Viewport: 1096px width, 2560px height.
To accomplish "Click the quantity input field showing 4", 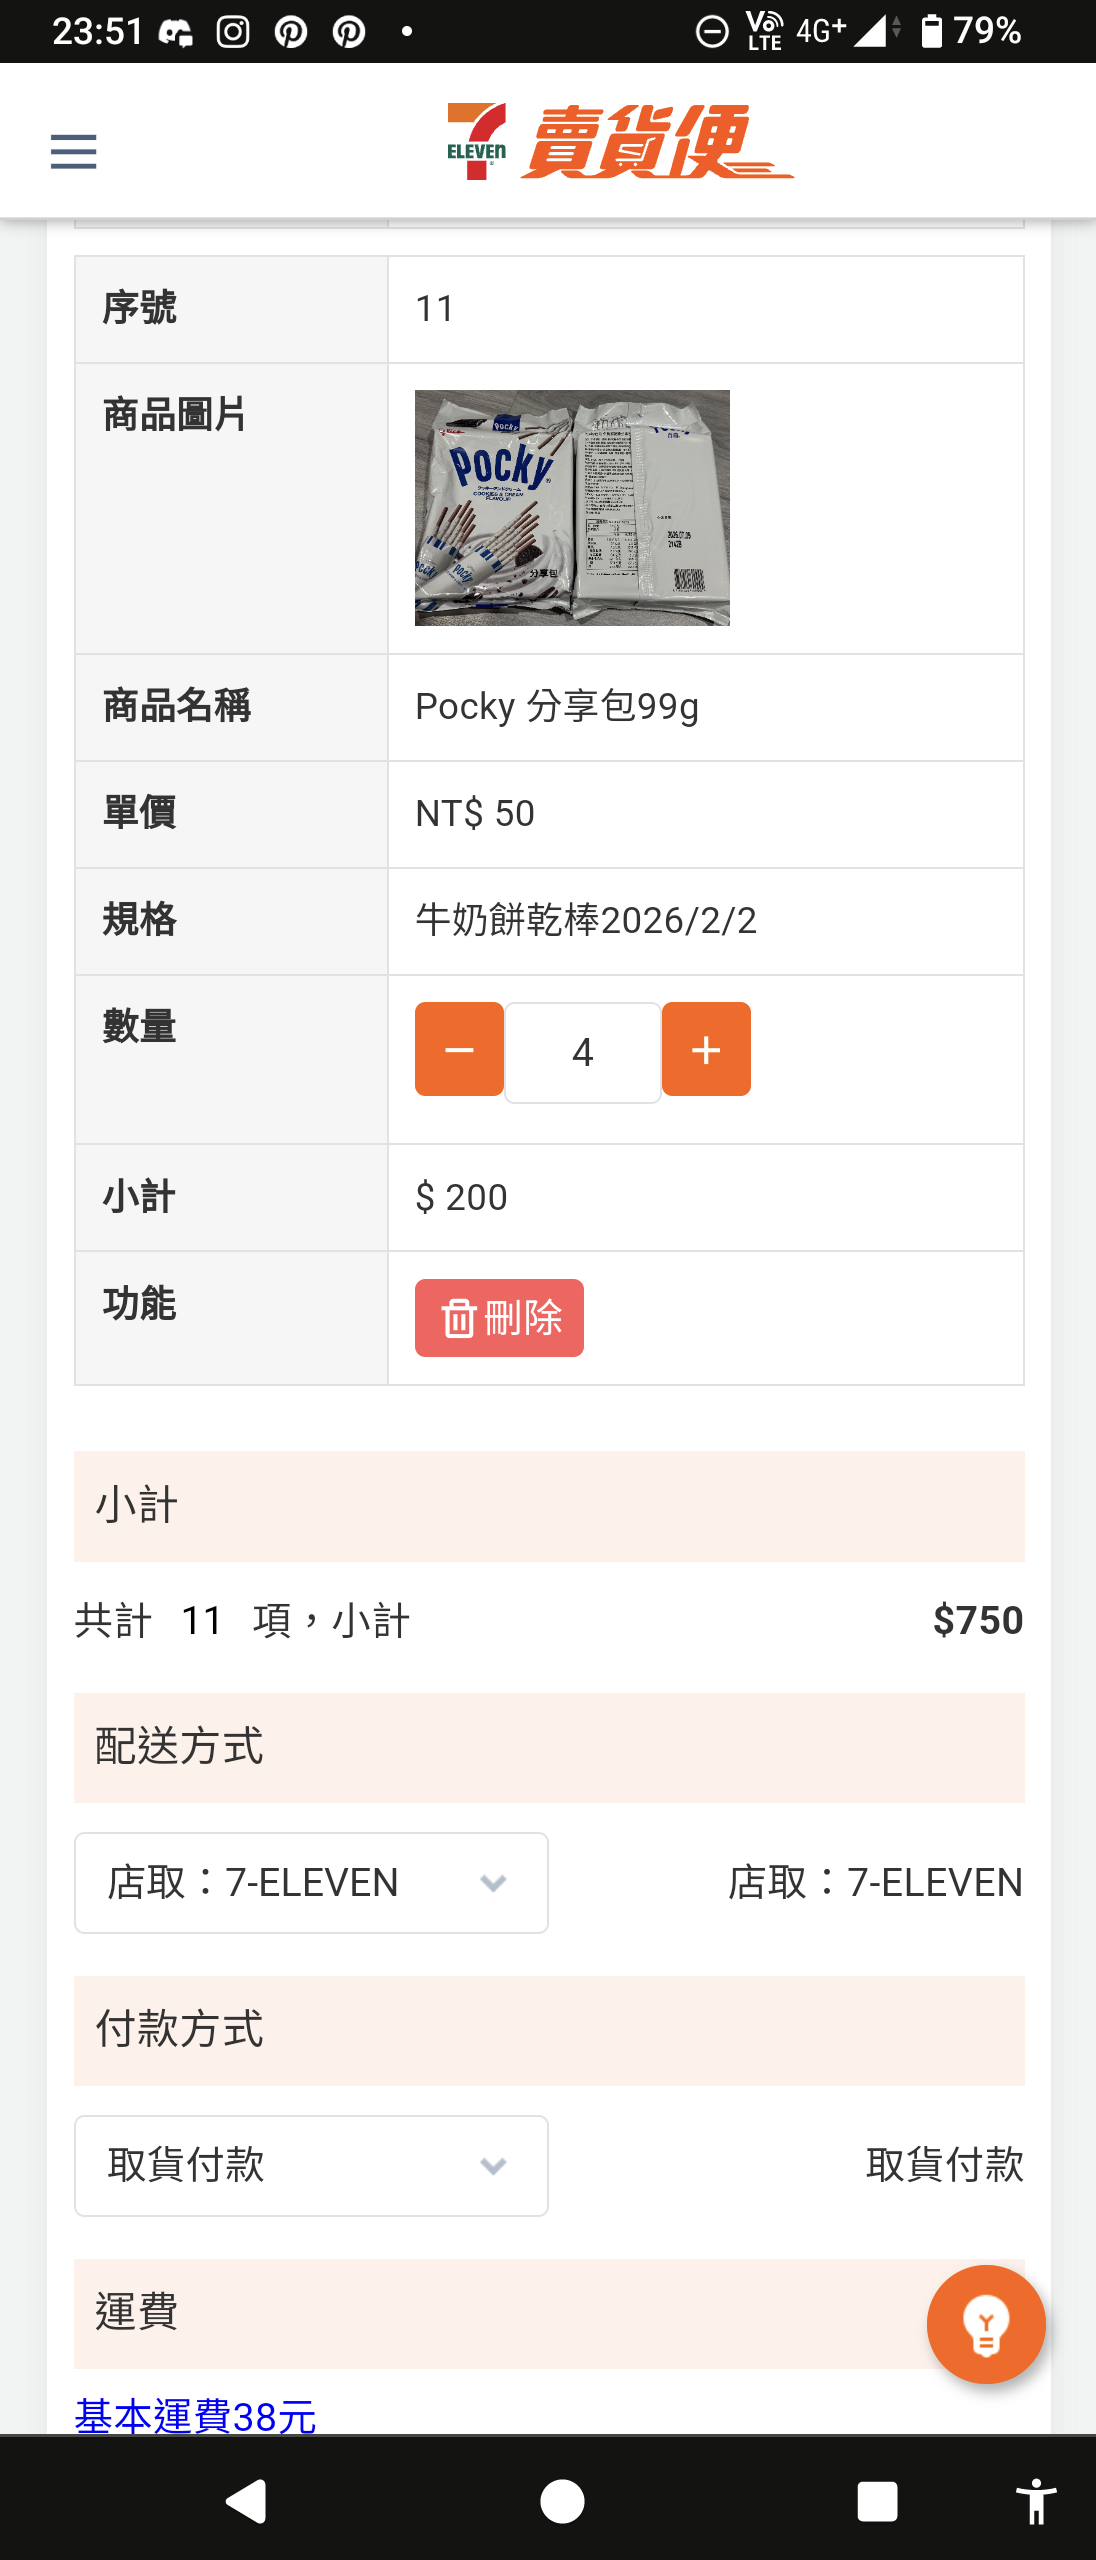I will click(x=583, y=1052).
